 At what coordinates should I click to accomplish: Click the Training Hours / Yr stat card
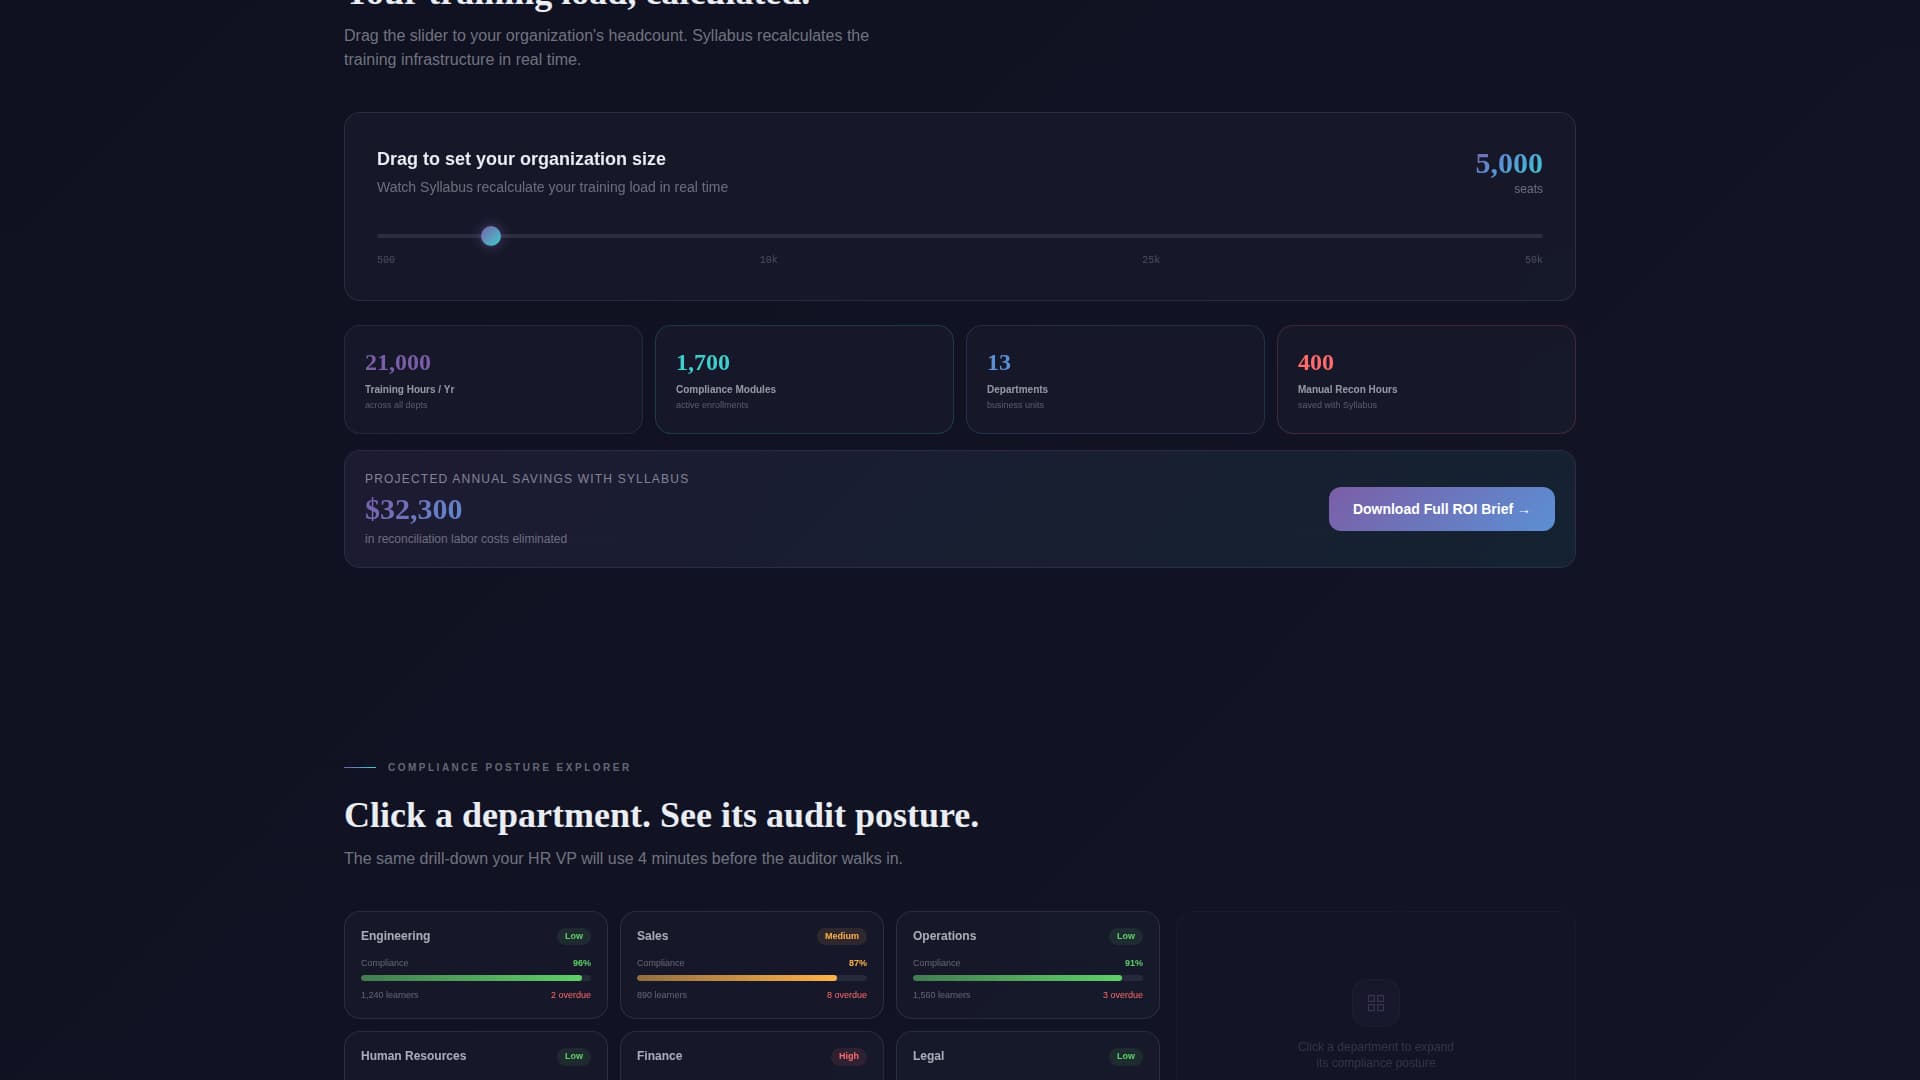click(x=493, y=379)
